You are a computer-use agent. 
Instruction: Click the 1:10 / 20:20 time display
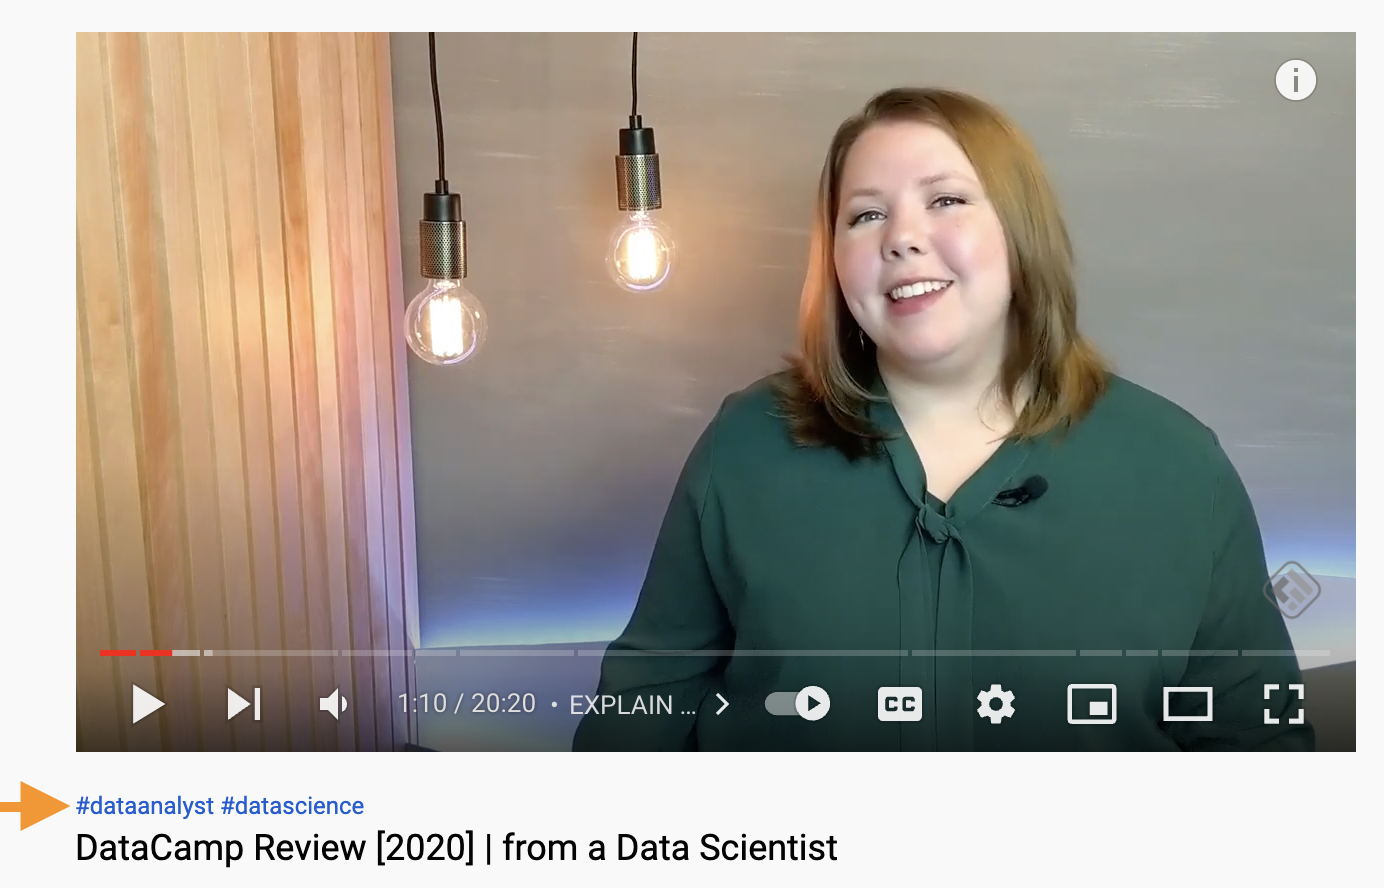coord(467,704)
